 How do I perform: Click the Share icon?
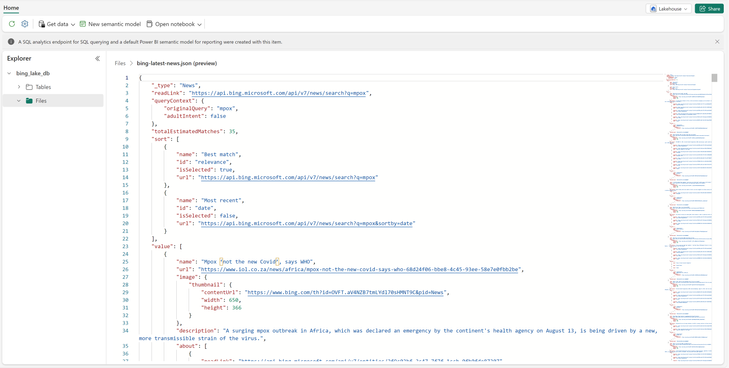[702, 9]
